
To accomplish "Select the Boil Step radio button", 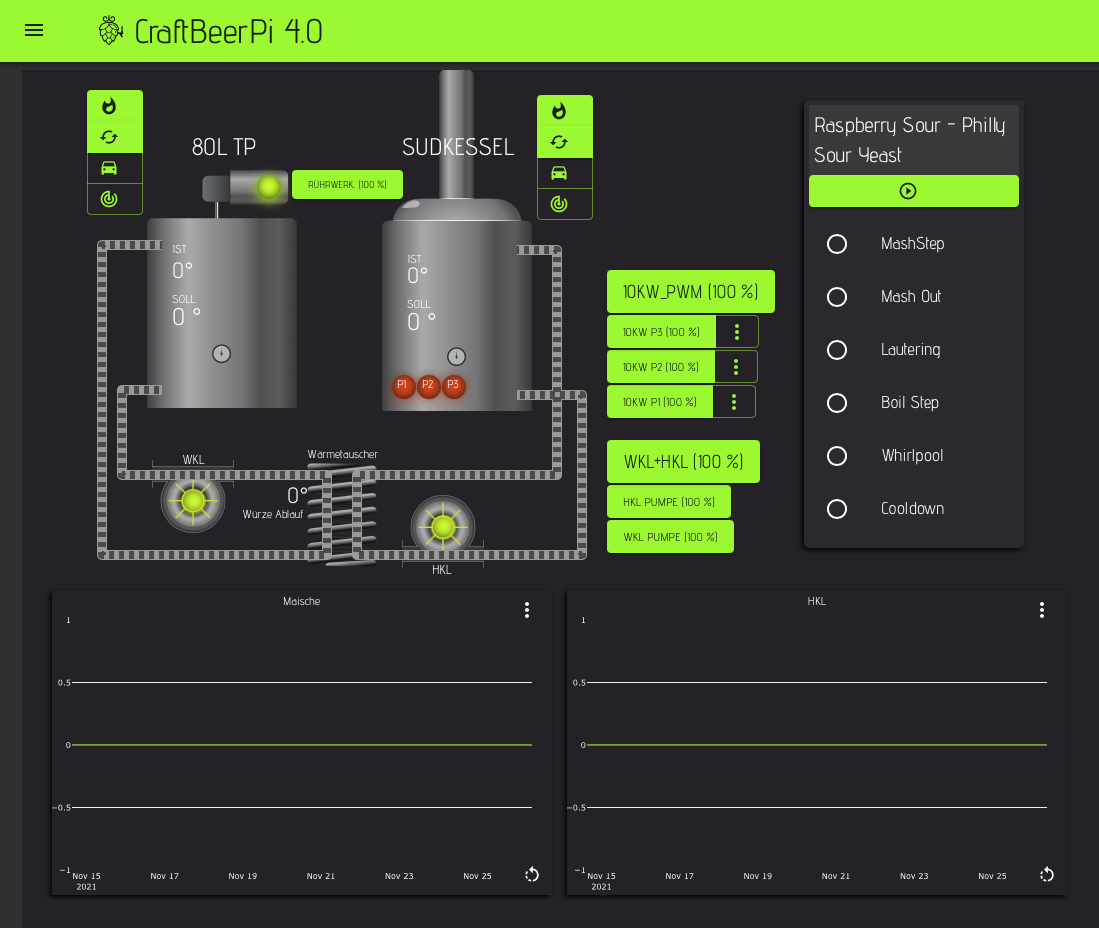I will click(837, 403).
